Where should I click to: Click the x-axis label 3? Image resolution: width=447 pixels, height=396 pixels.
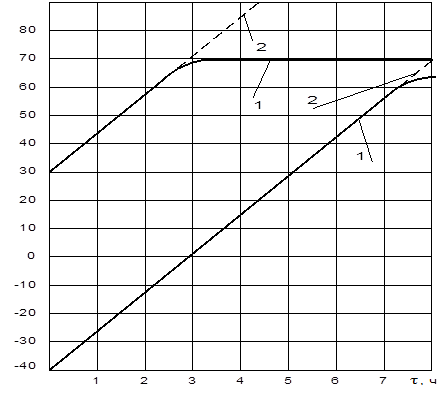pos(192,380)
